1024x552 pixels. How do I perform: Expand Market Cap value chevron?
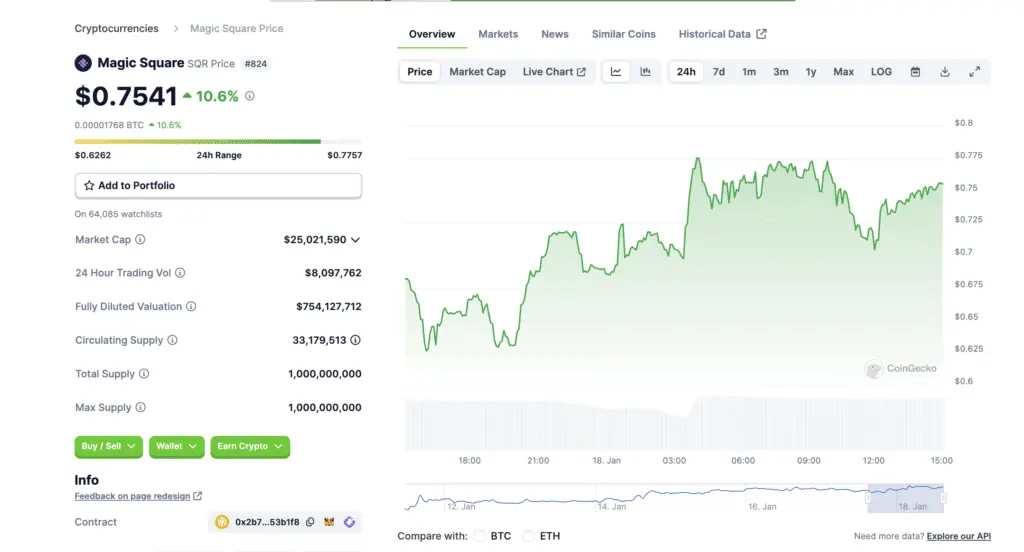click(355, 240)
